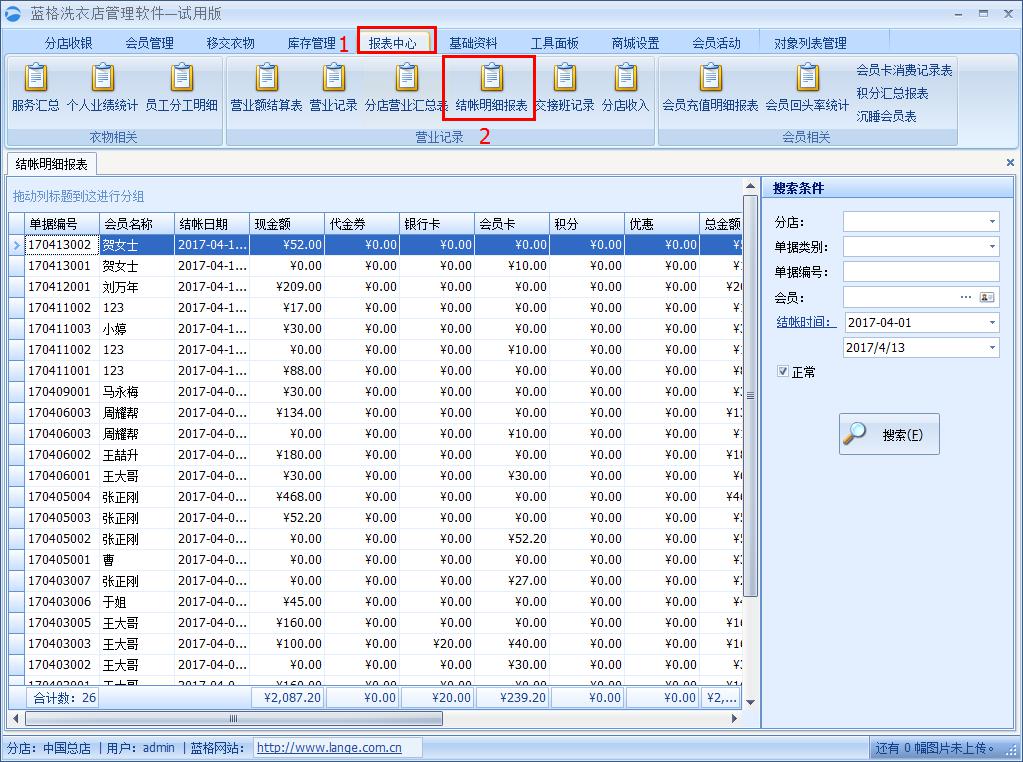Open the 商城设置 menu tab
1023x762 pixels.
click(635, 43)
